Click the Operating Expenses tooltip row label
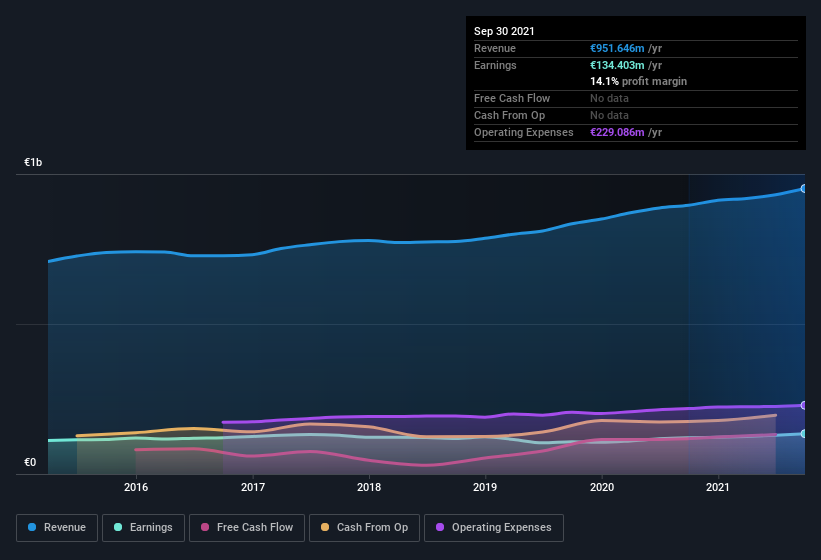 [x=524, y=132]
